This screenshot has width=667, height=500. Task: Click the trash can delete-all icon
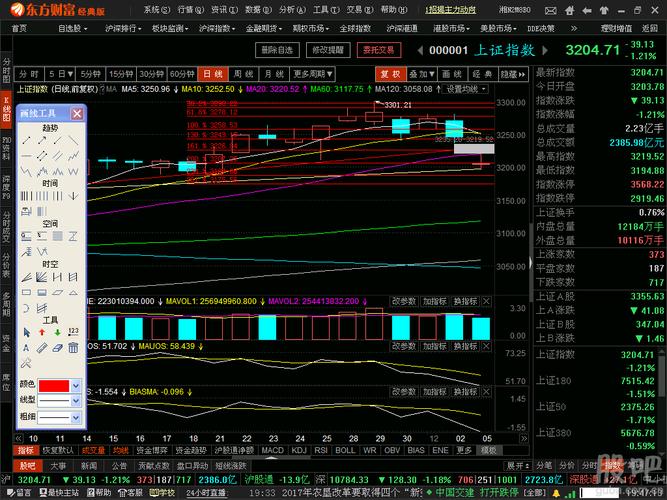pos(75,348)
